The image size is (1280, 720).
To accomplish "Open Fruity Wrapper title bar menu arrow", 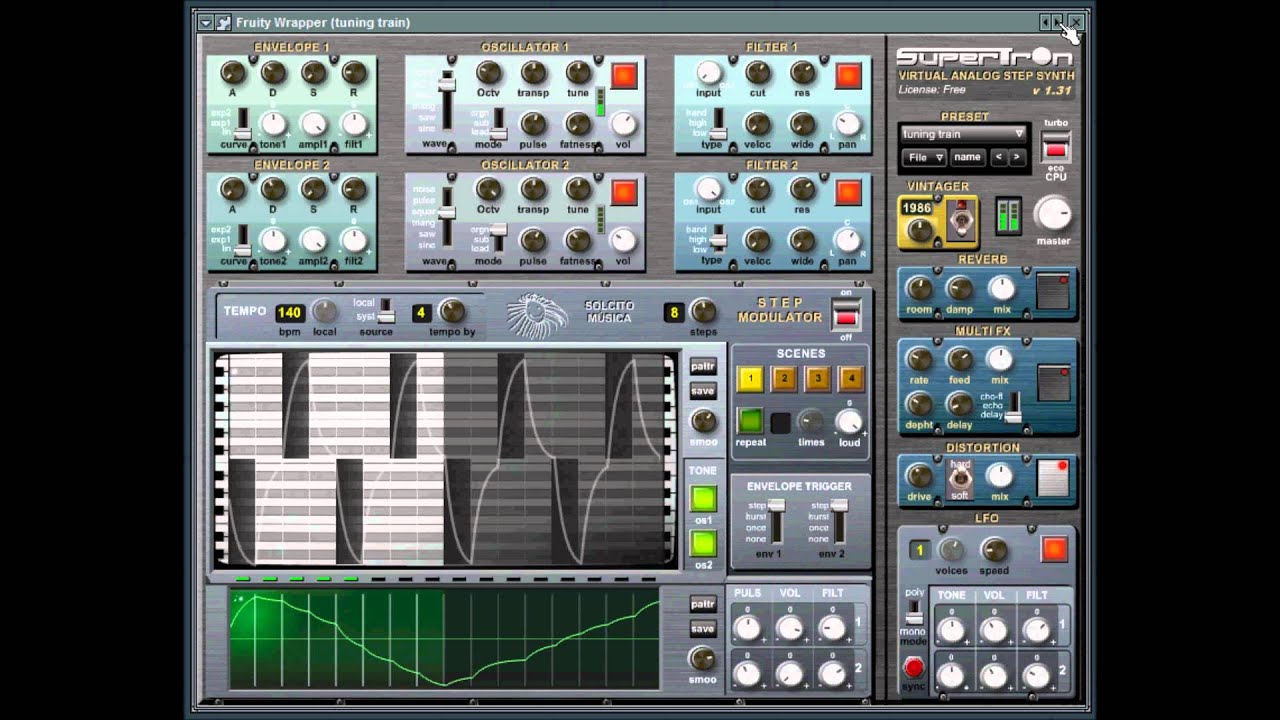I will click(x=205, y=22).
